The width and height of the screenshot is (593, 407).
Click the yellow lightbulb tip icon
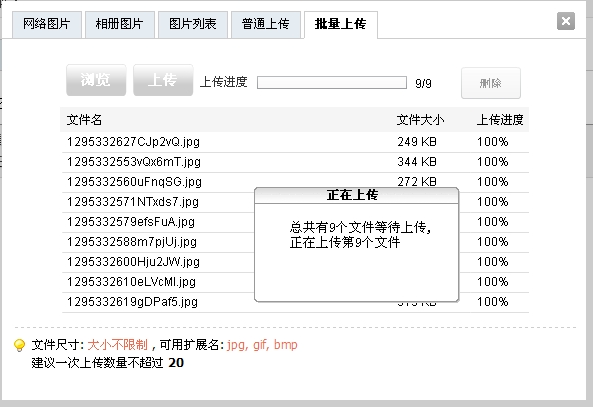pos(19,345)
